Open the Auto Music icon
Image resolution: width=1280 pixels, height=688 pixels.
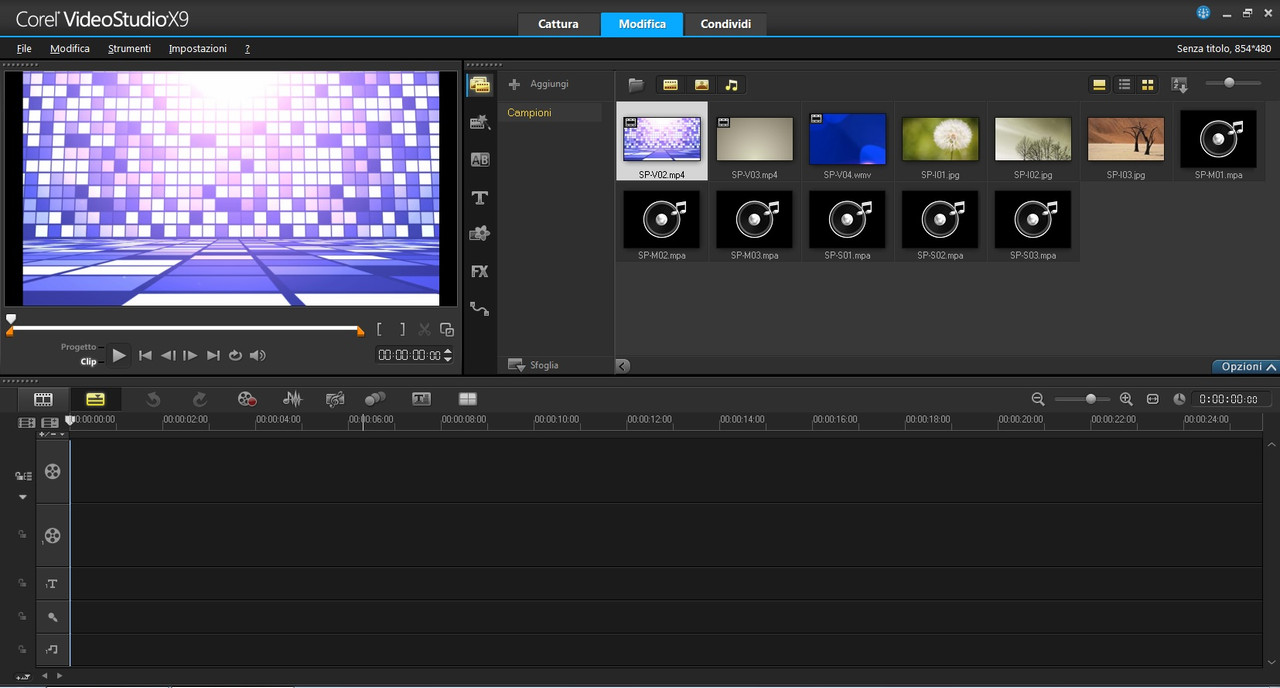335,399
